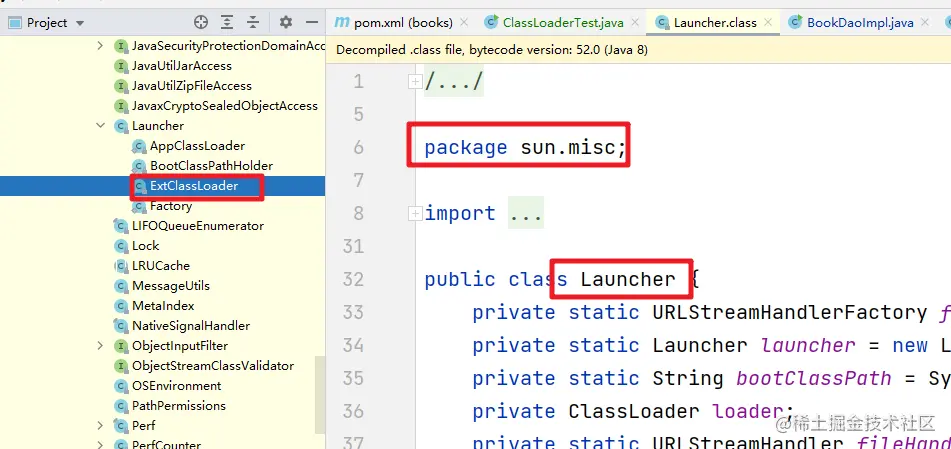951x449 pixels.
Task: Click the Expand All icon in Project toolbar
Action: pyautogui.click(x=227, y=23)
